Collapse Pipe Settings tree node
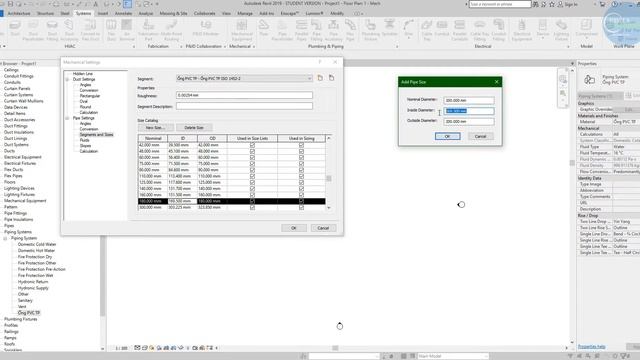Viewport: 640px width, 360px height. 67,118
